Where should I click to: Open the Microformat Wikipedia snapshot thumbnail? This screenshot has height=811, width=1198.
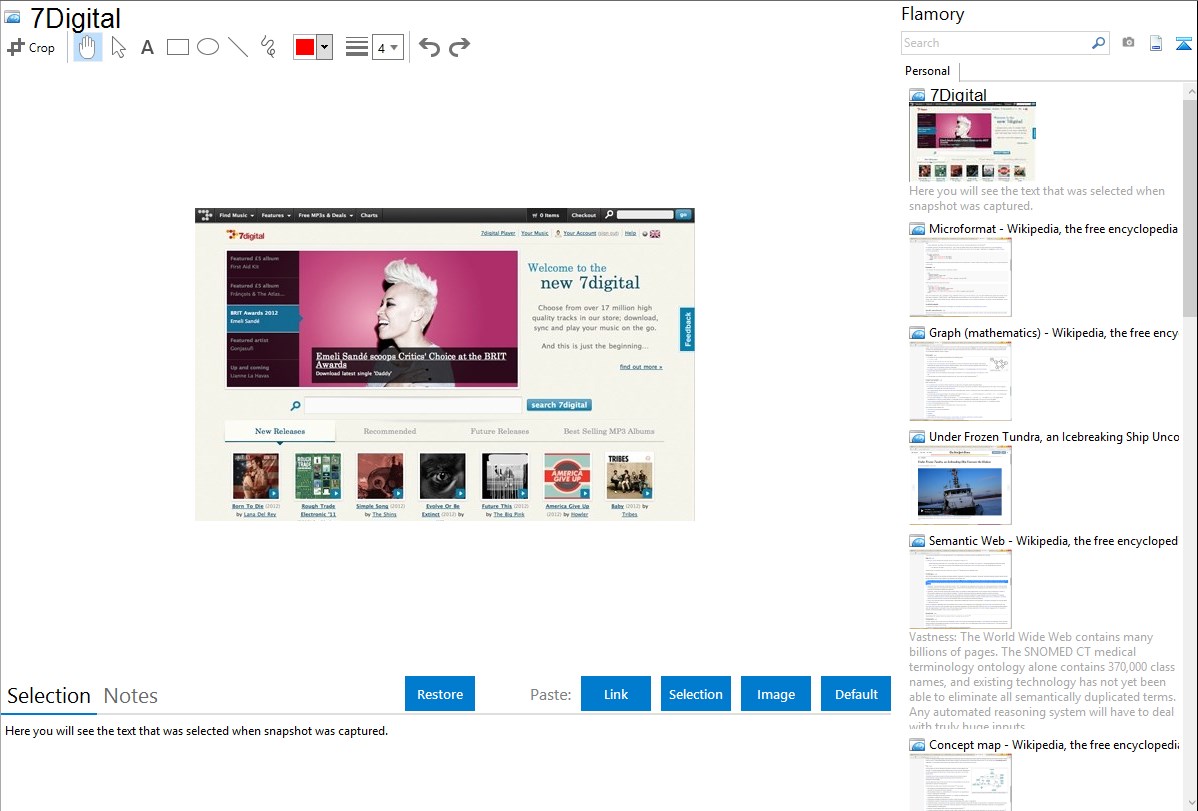tap(960, 277)
